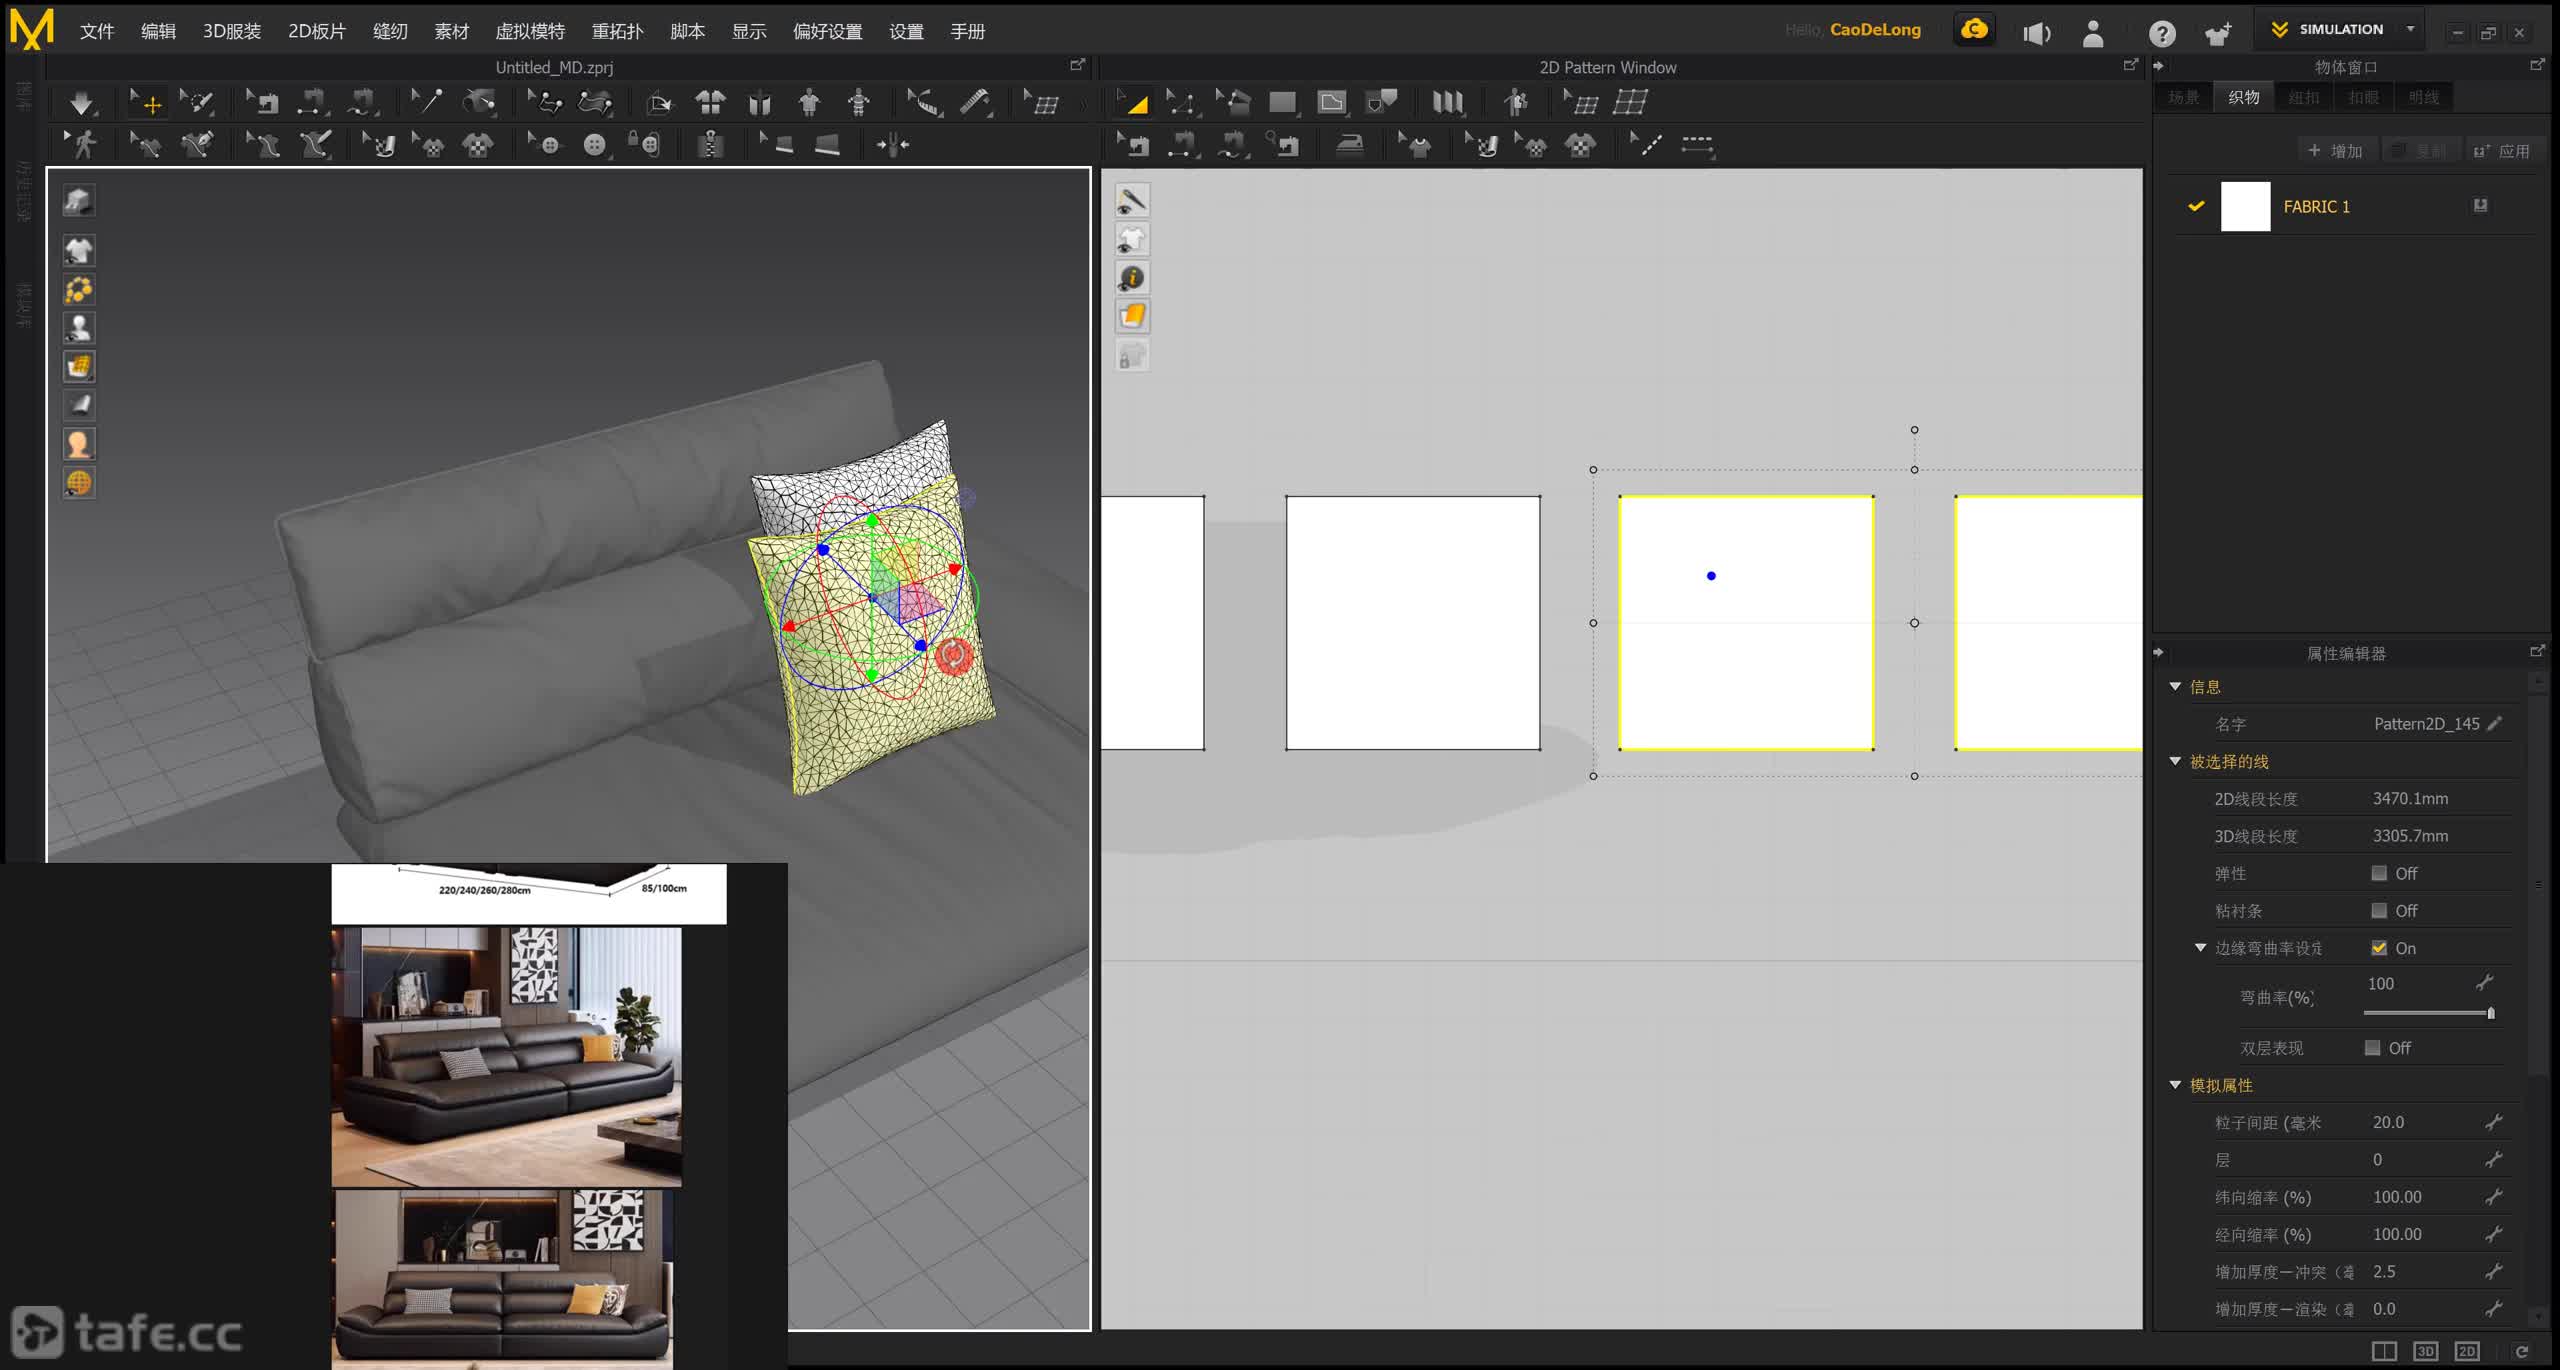This screenshot has height=1370, width=2560.
Task: Open the 2D板片 menu
Action: click(x=316, y=31)
